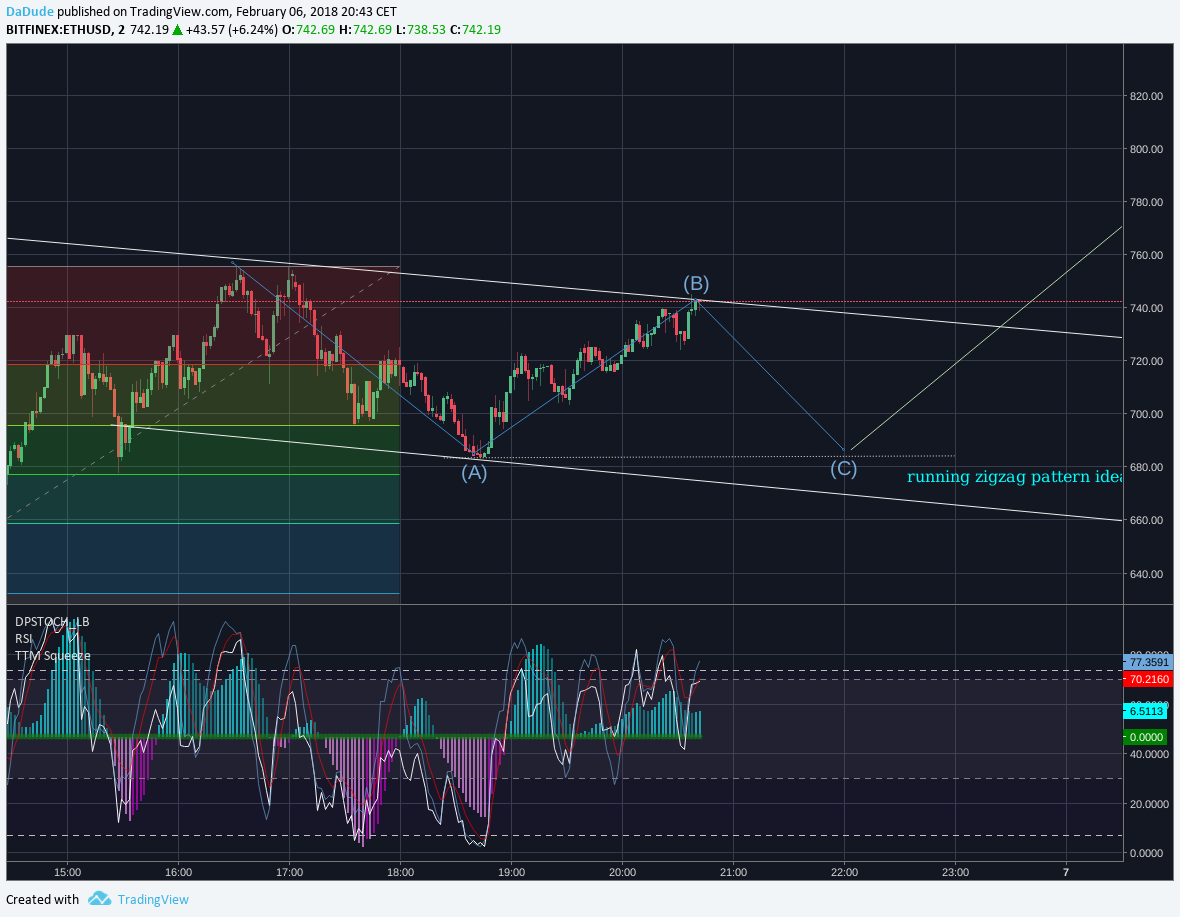Click the +43.57 (+6.24%) change value

pos(233,30)
